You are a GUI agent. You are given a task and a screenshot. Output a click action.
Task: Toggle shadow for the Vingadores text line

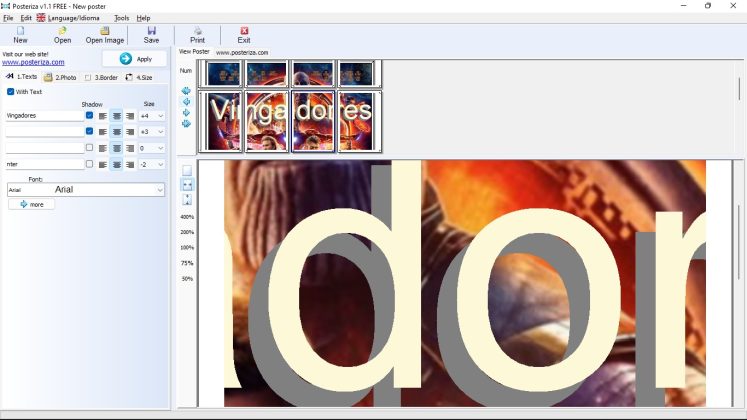89,115
